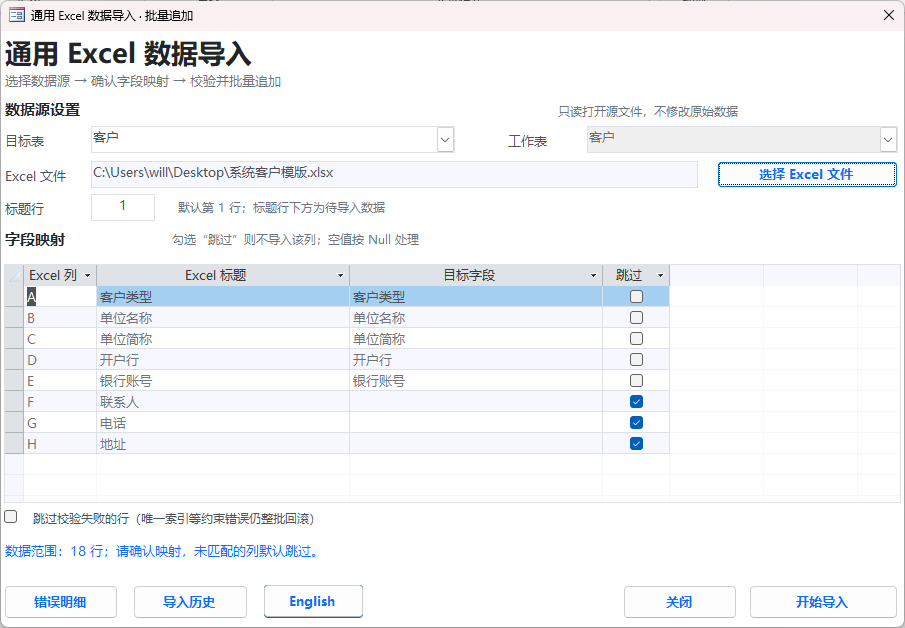
Task: Focus the Excel 文件 path field
Action: tap(394, 174)
